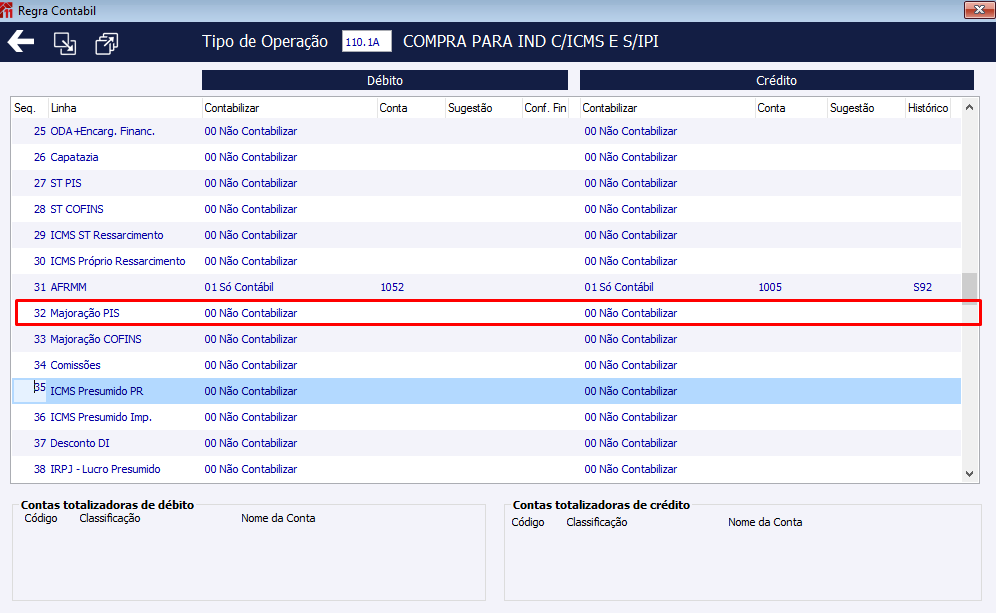996x613 pixels.
Task: Select row 34 Comissões
Action: point(487,365)
